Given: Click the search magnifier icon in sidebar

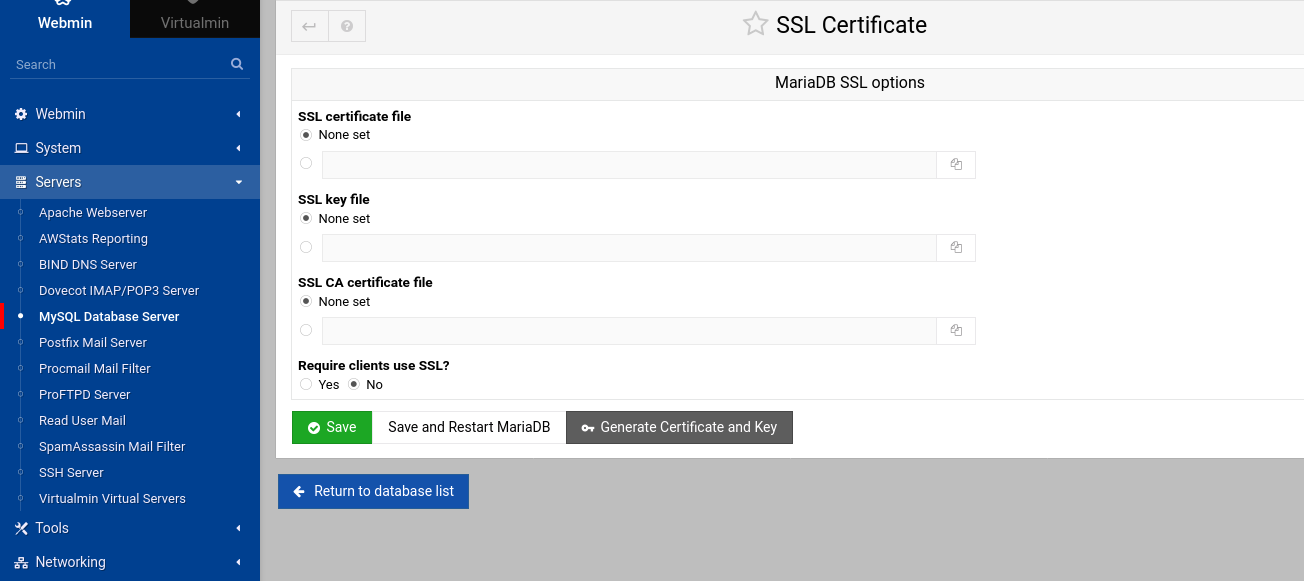Looking at the screenshot, I should tap(237, 64).
